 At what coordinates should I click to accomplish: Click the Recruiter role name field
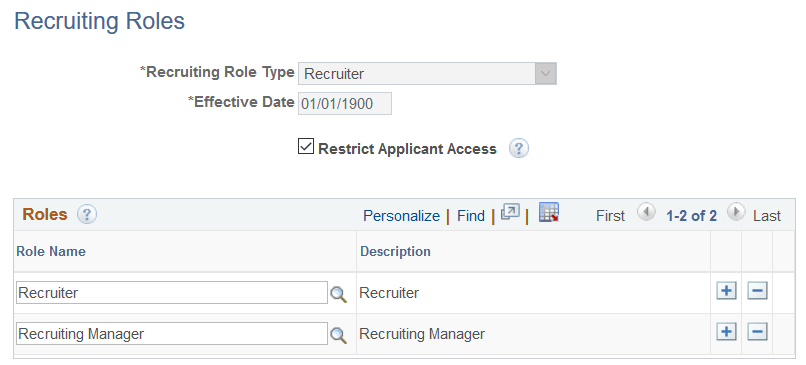(172, 293)
